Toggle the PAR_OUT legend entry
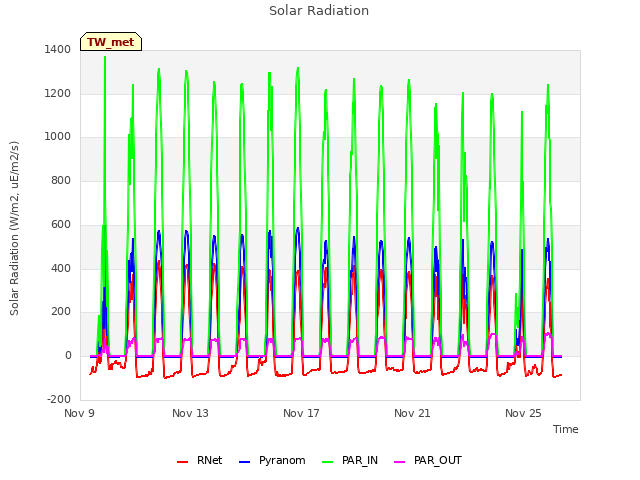Image resolution: width=640 pixels, height=480 pixels. (428, 460)
